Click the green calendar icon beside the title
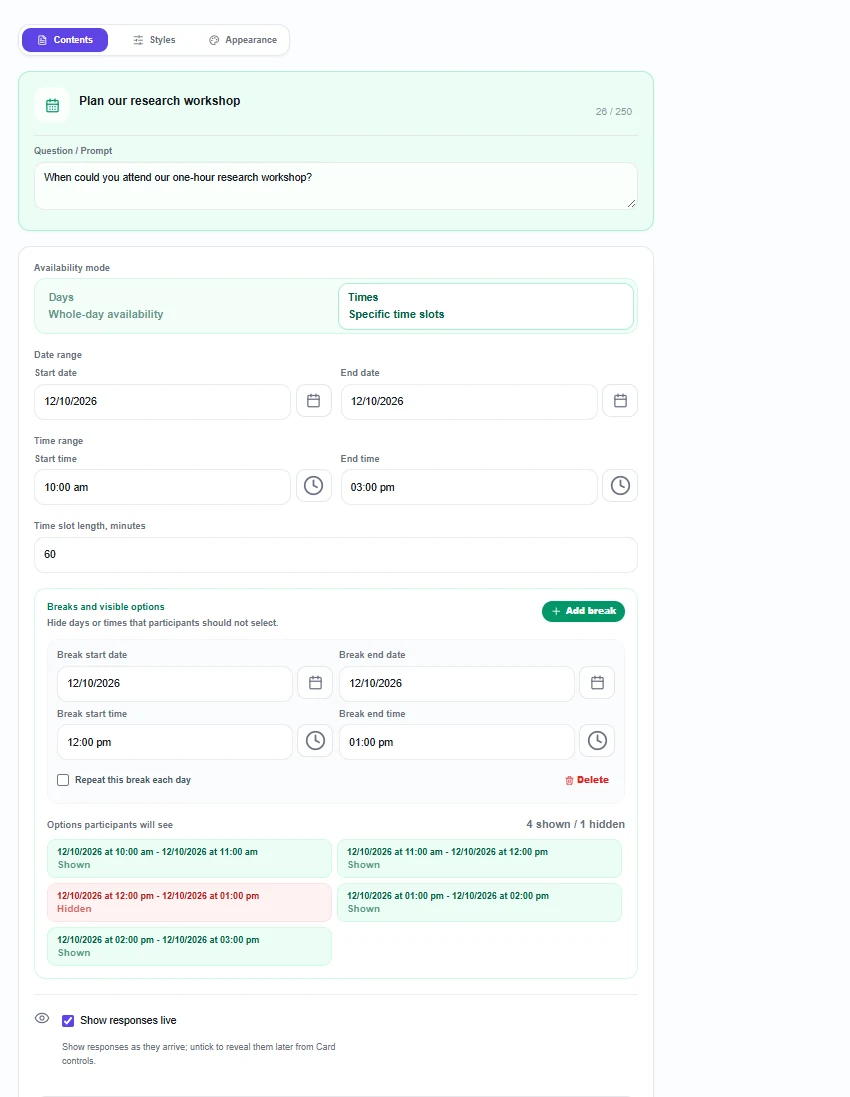Viewport: 850px width, 1097px height. [52, 106]
